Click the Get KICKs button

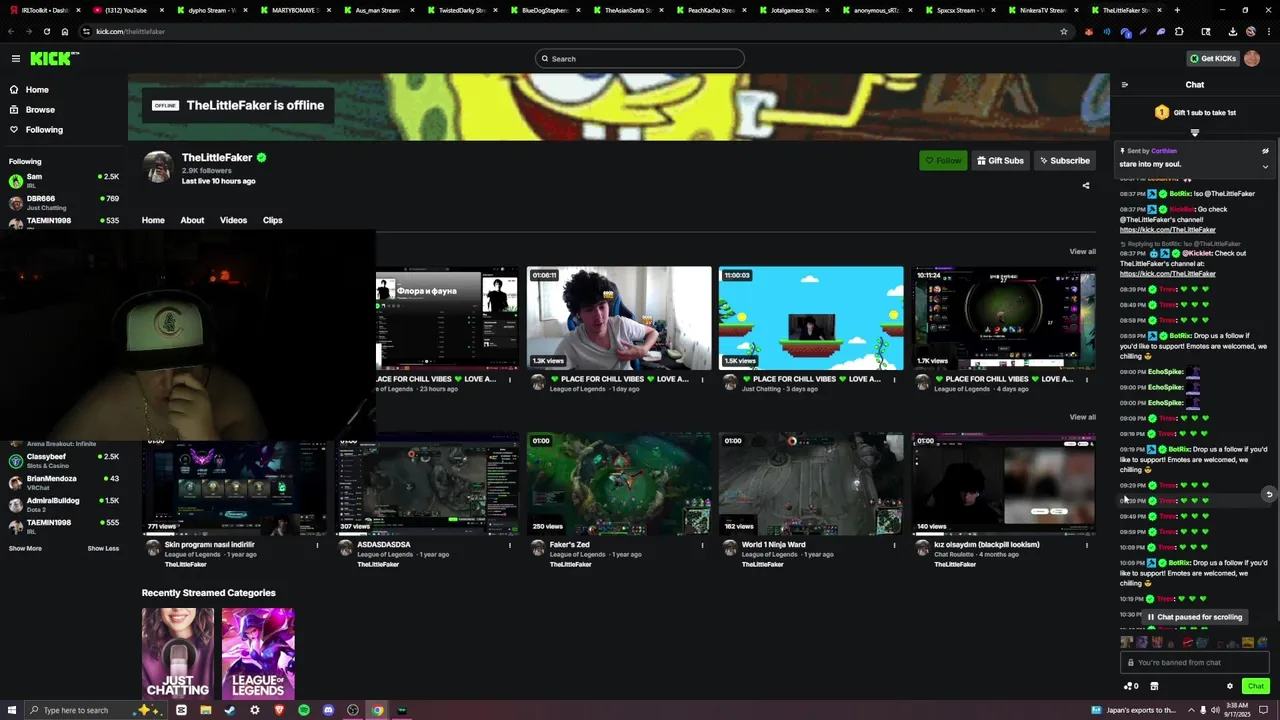click(x=1213, y=59)
